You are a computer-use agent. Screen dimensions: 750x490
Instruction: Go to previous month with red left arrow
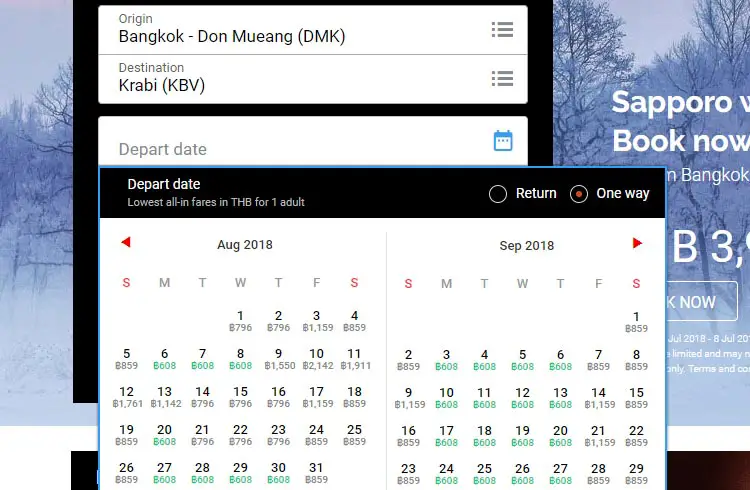125,243
